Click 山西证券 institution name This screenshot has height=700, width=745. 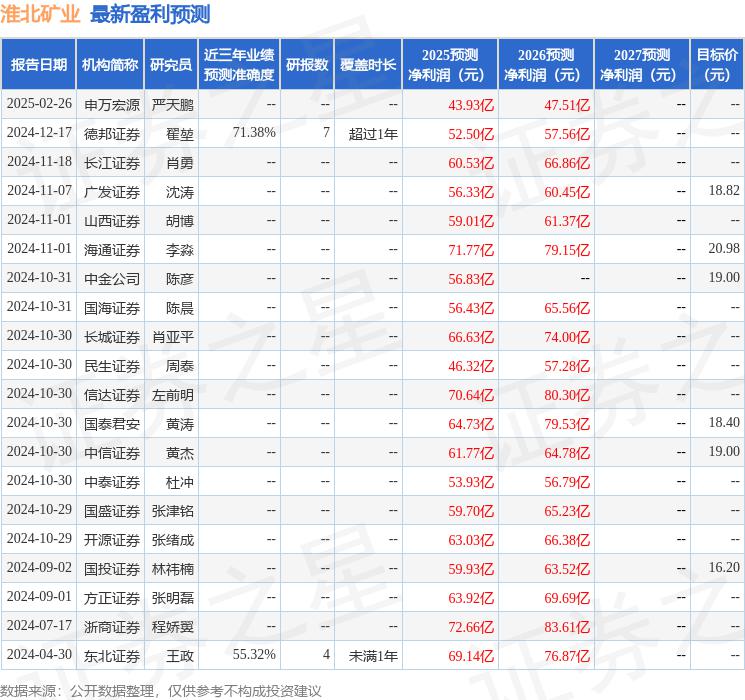pos(112,221)
